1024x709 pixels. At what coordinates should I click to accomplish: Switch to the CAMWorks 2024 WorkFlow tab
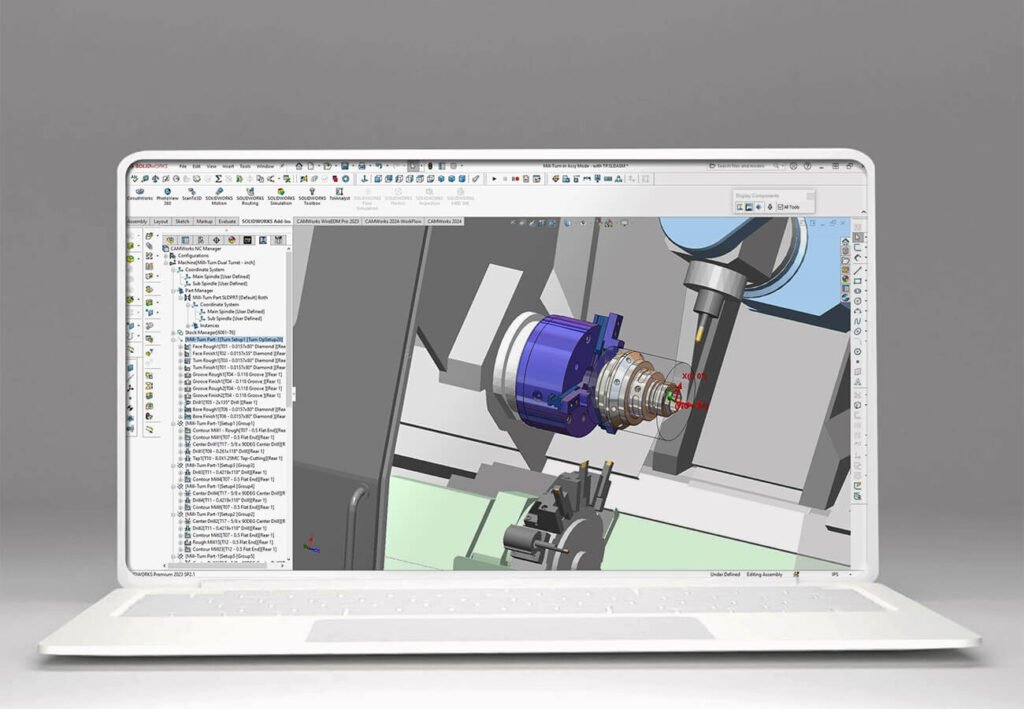pyautogui.click(x=390, y=220)
